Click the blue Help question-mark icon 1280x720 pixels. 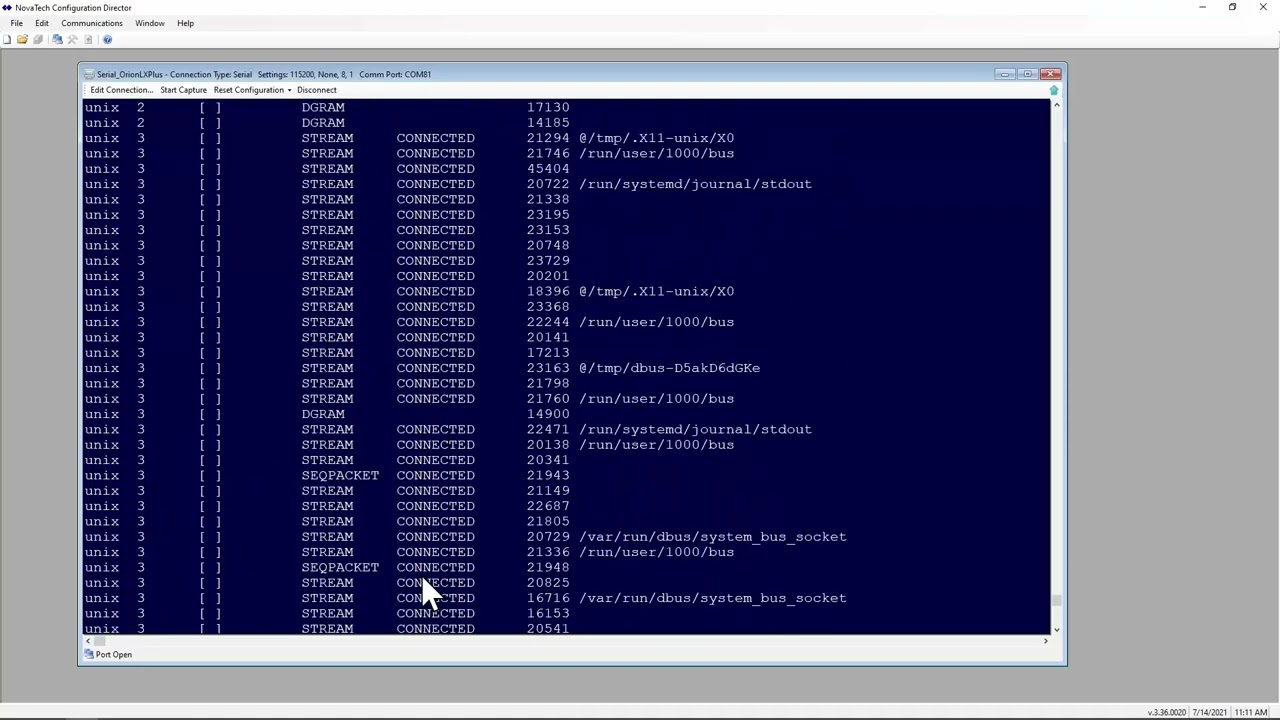pos(107,40)
